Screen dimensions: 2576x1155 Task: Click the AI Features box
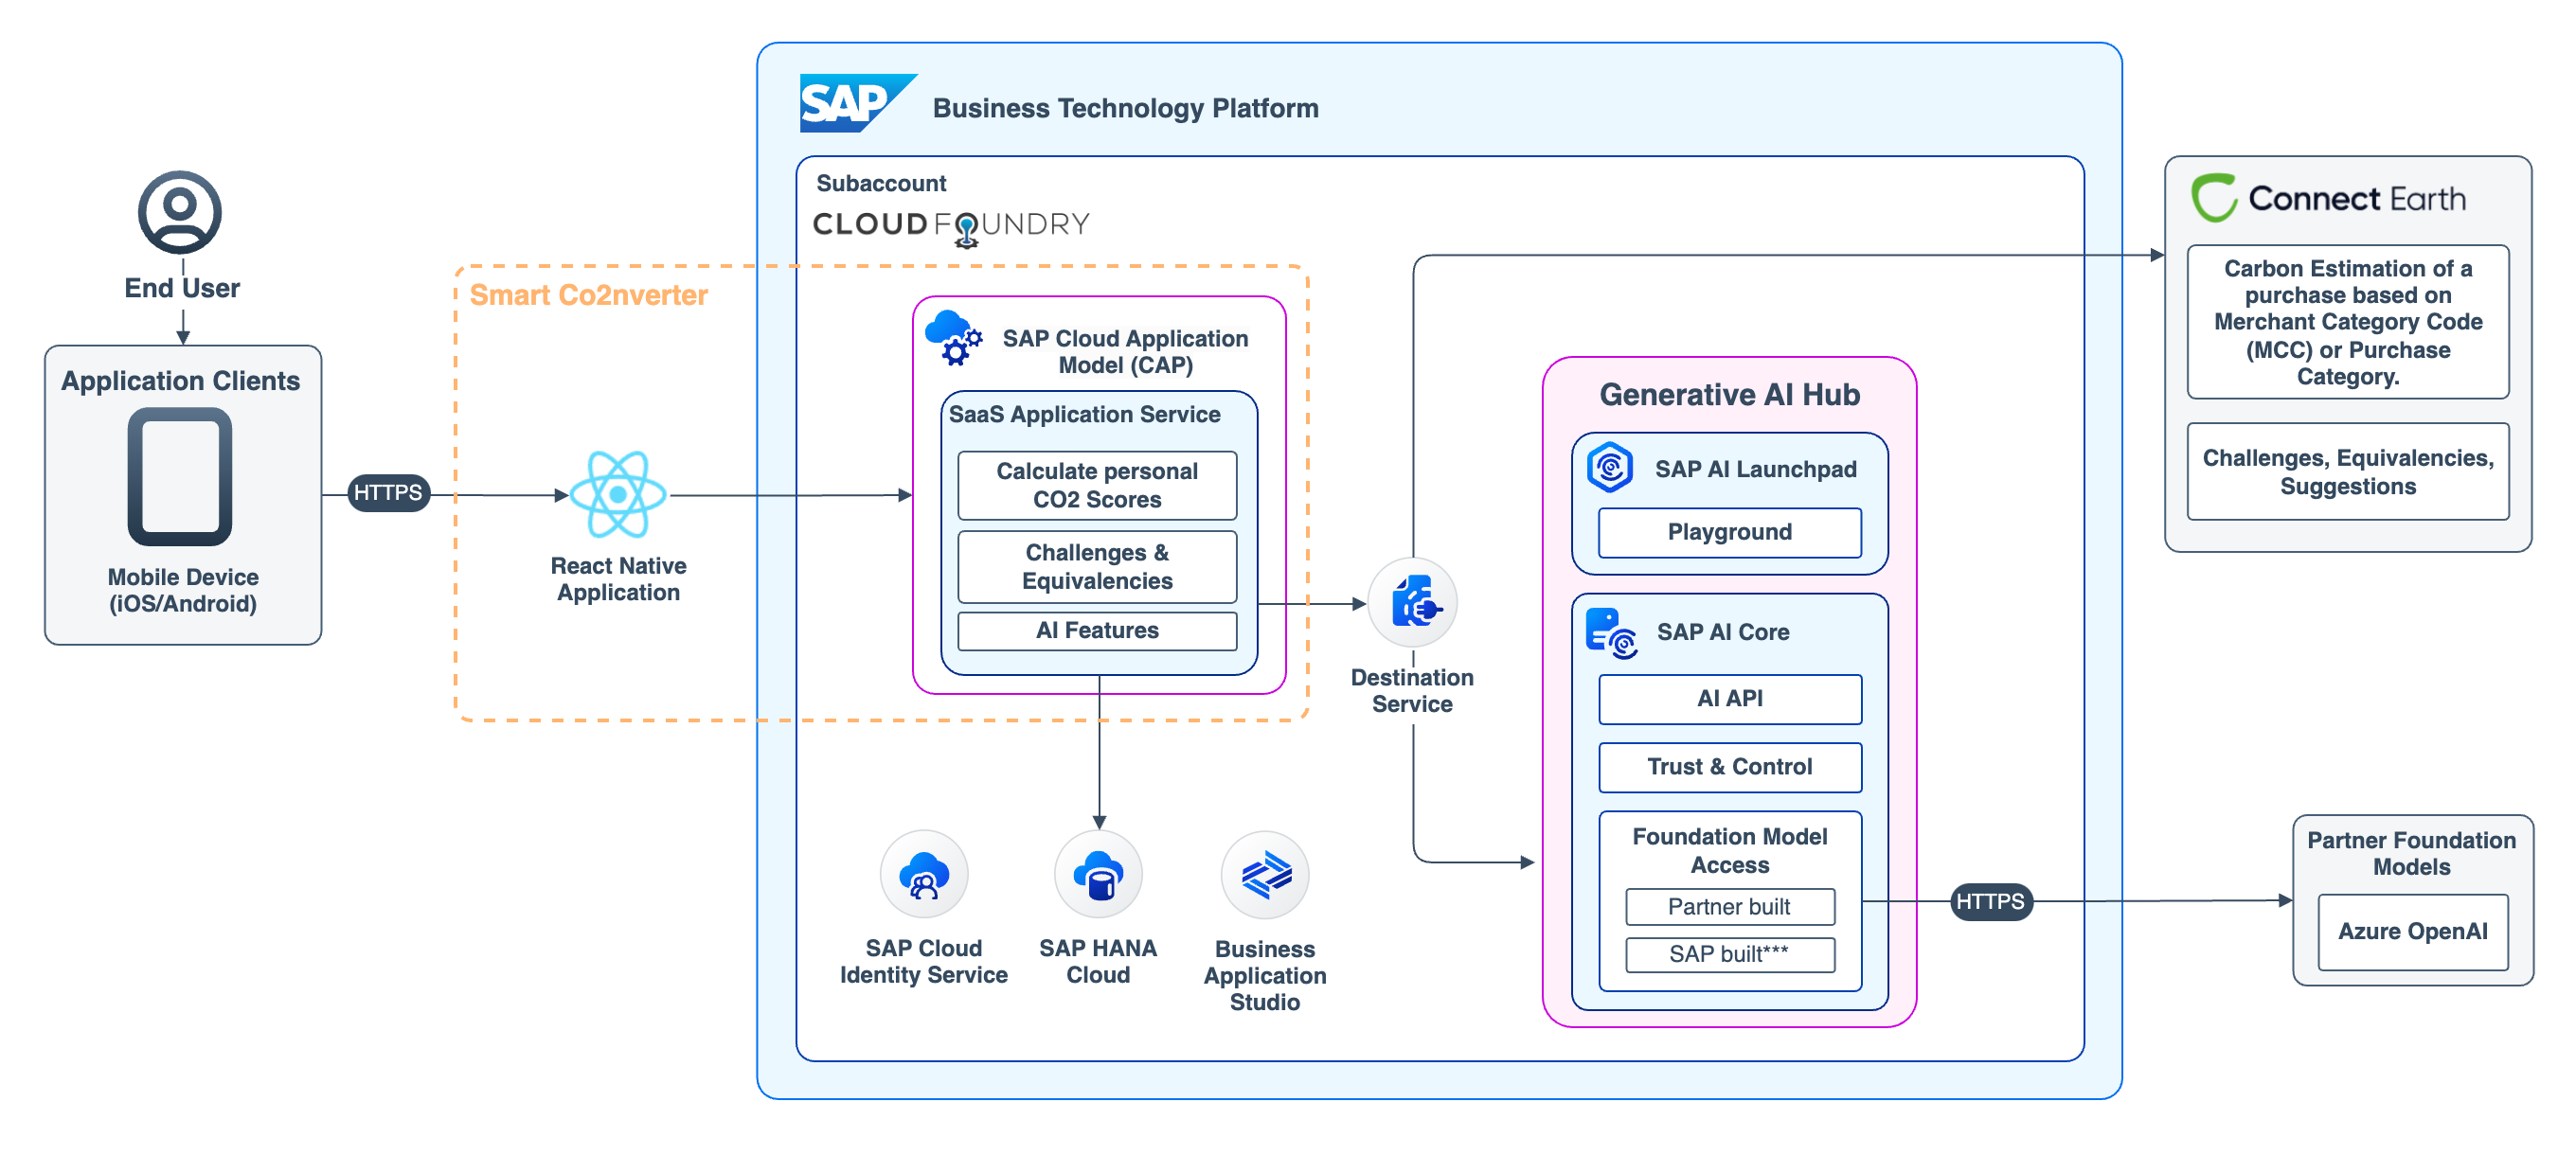[1097, 630]
